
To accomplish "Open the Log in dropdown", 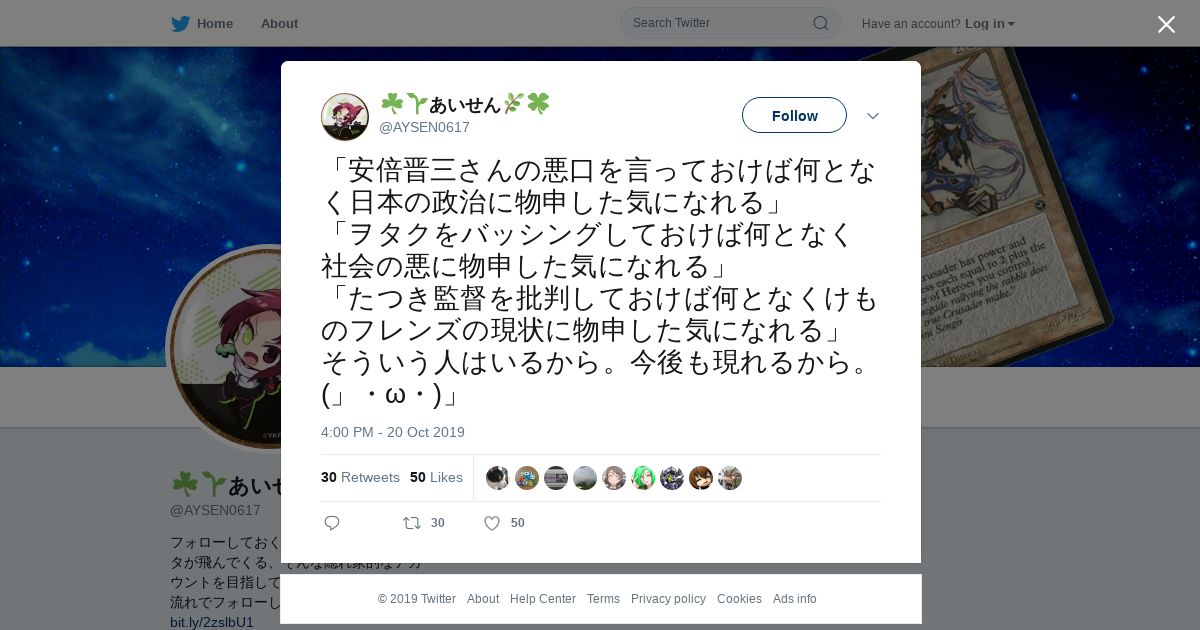I will point(990,23).
